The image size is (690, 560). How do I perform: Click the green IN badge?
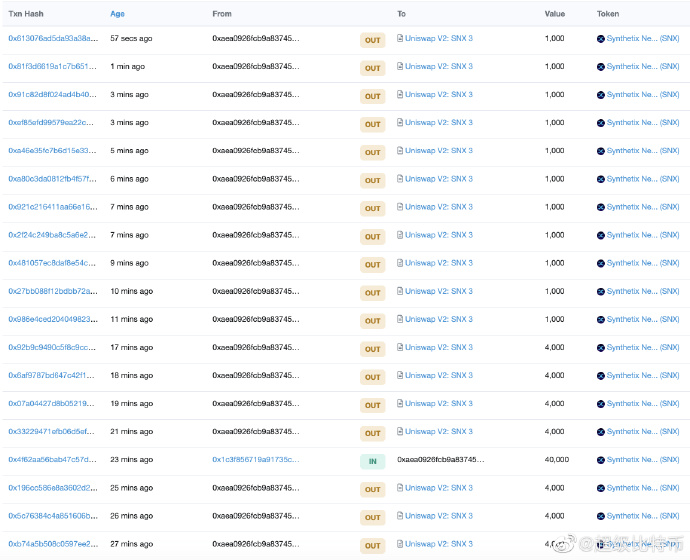click(x=372, y=461)
